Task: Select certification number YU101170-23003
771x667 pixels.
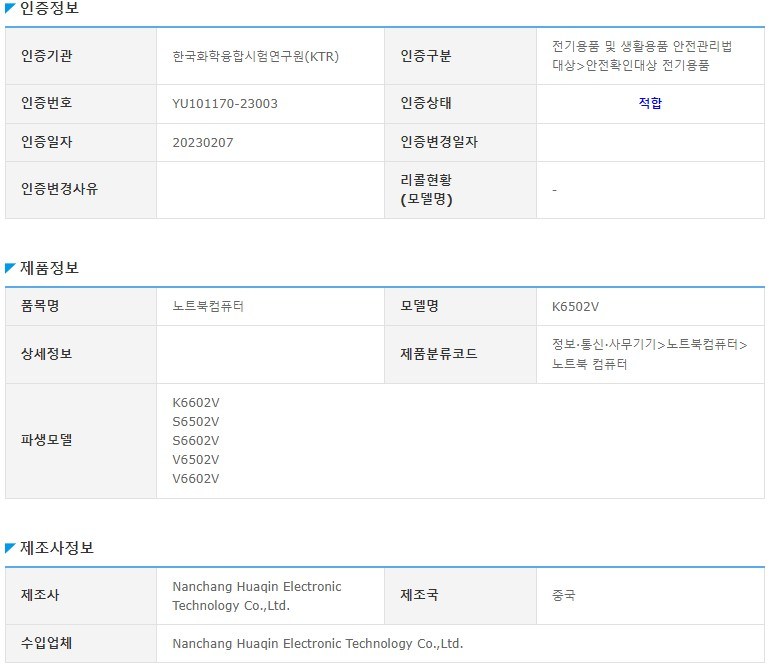Action: coord(225,103)
